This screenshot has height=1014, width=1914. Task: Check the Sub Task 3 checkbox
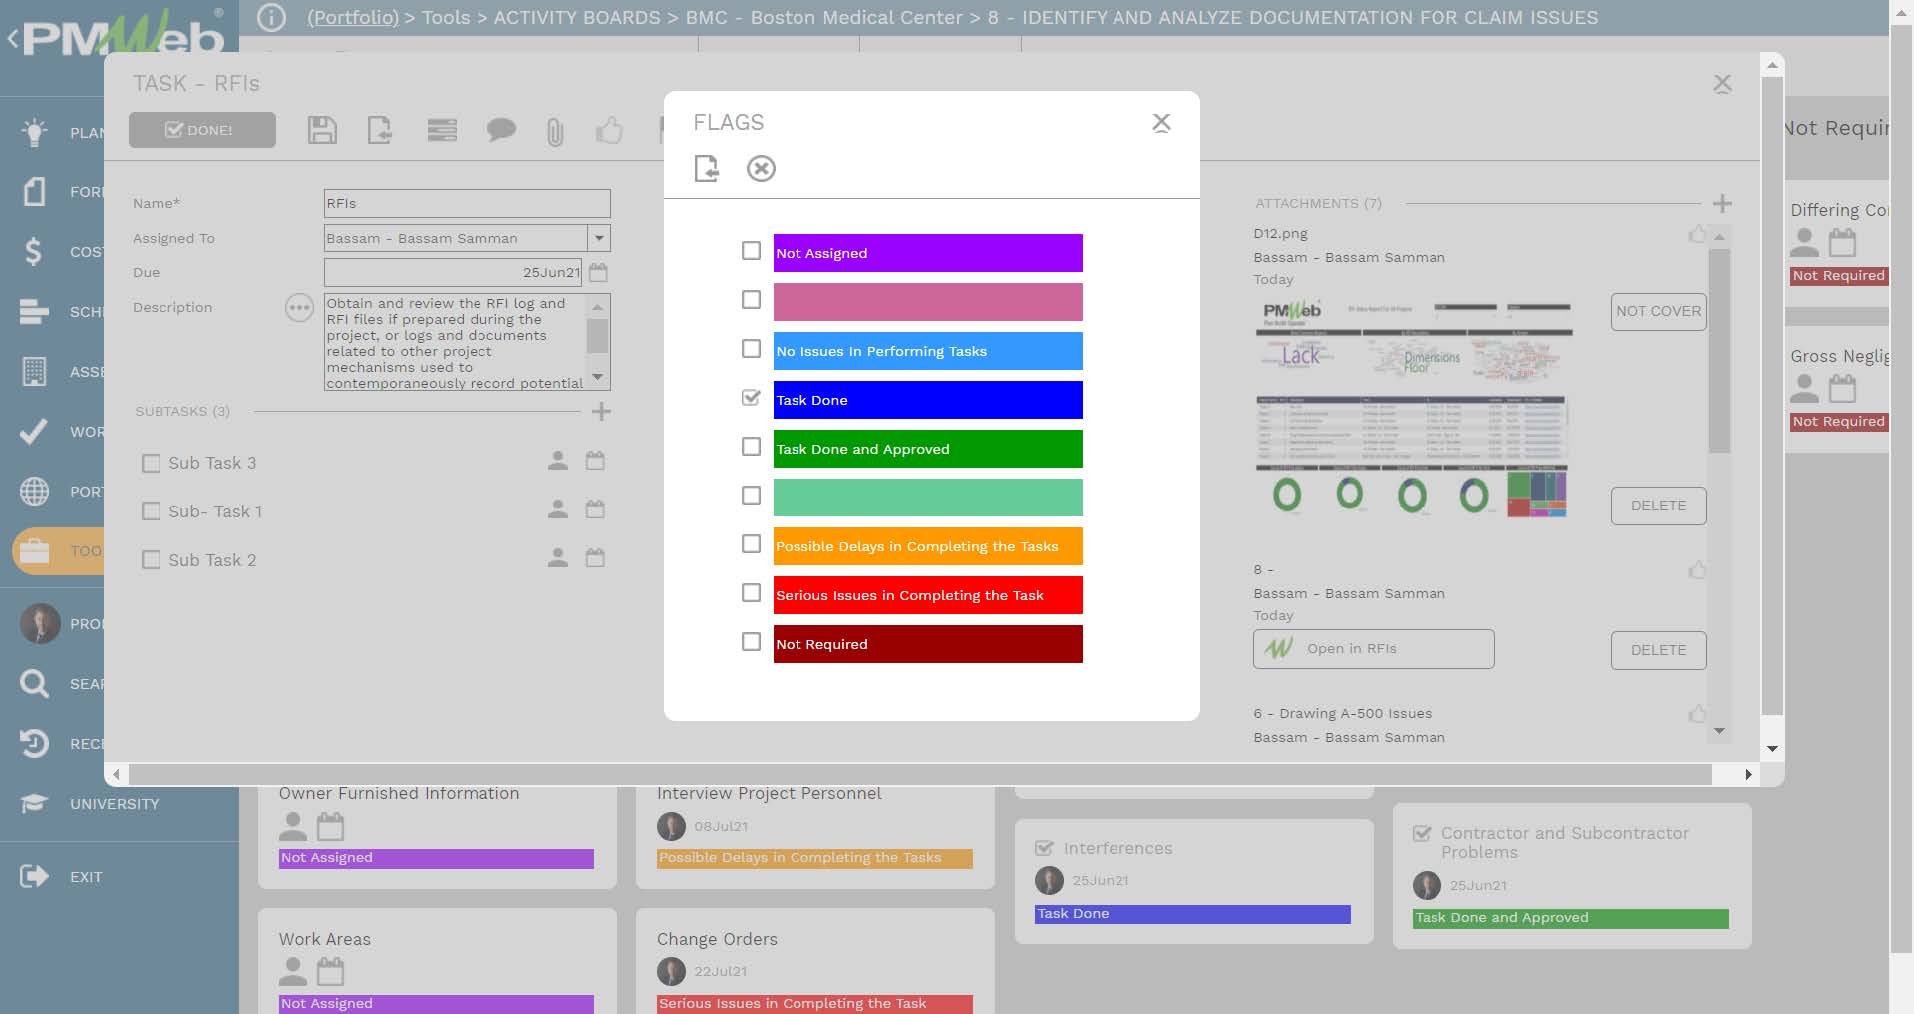[151, 463]
